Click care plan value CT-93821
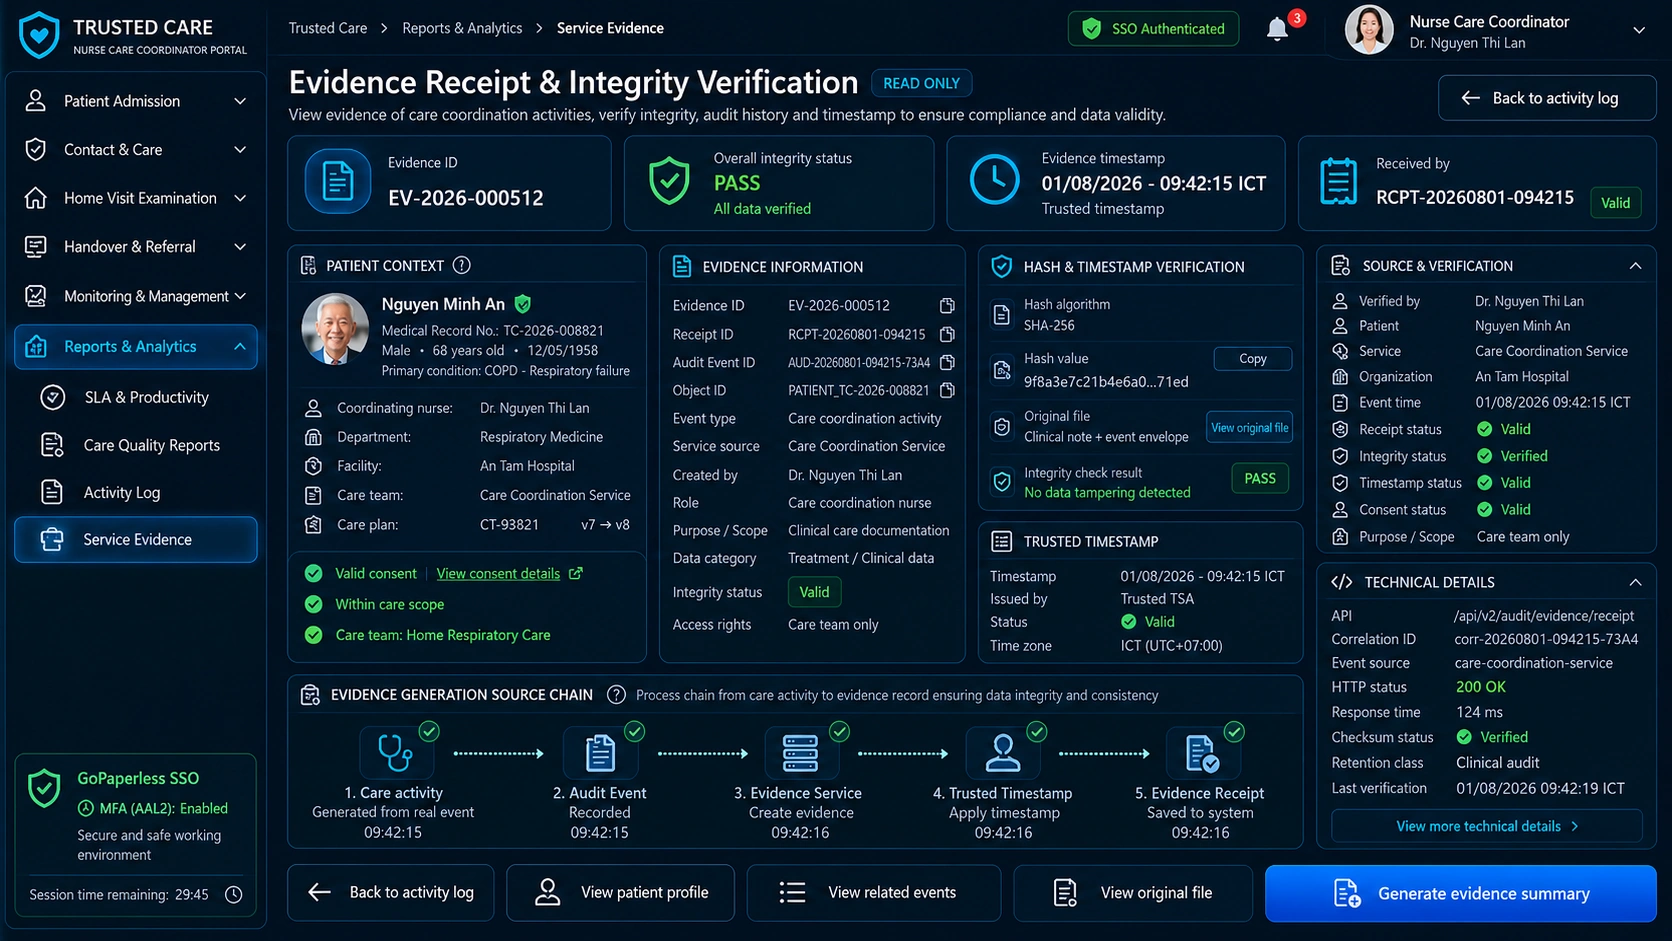Screen dimensions: 1672x941 click(x=509, y=525)
